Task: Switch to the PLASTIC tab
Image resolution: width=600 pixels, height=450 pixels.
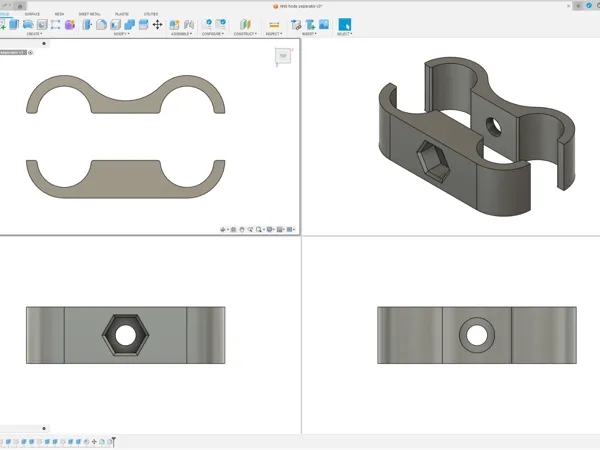Action: click(x=122, y=14)
